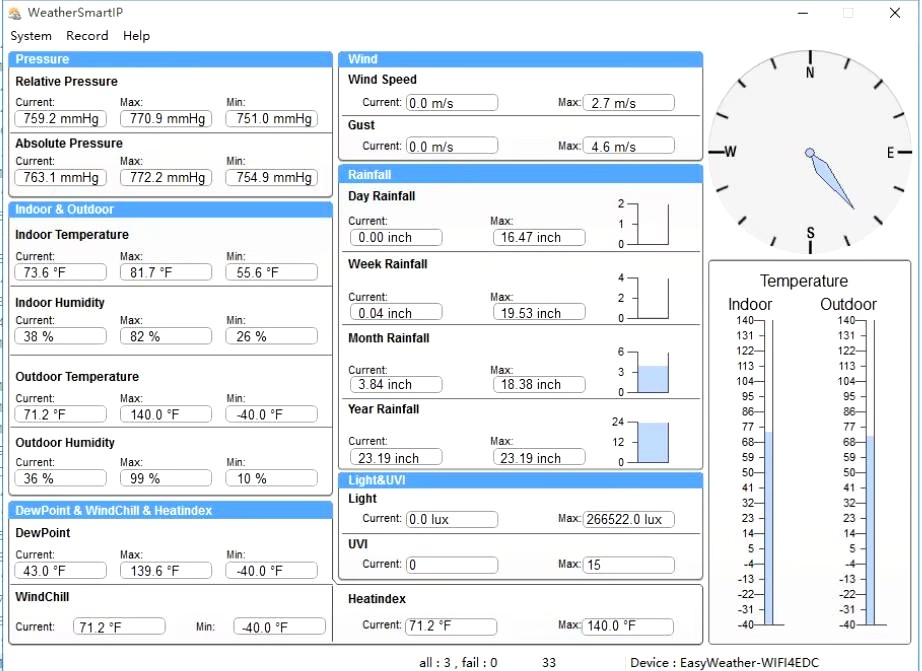
Task: Click the Week Rainfall bar graph
Action: click(x=653, y=298)
